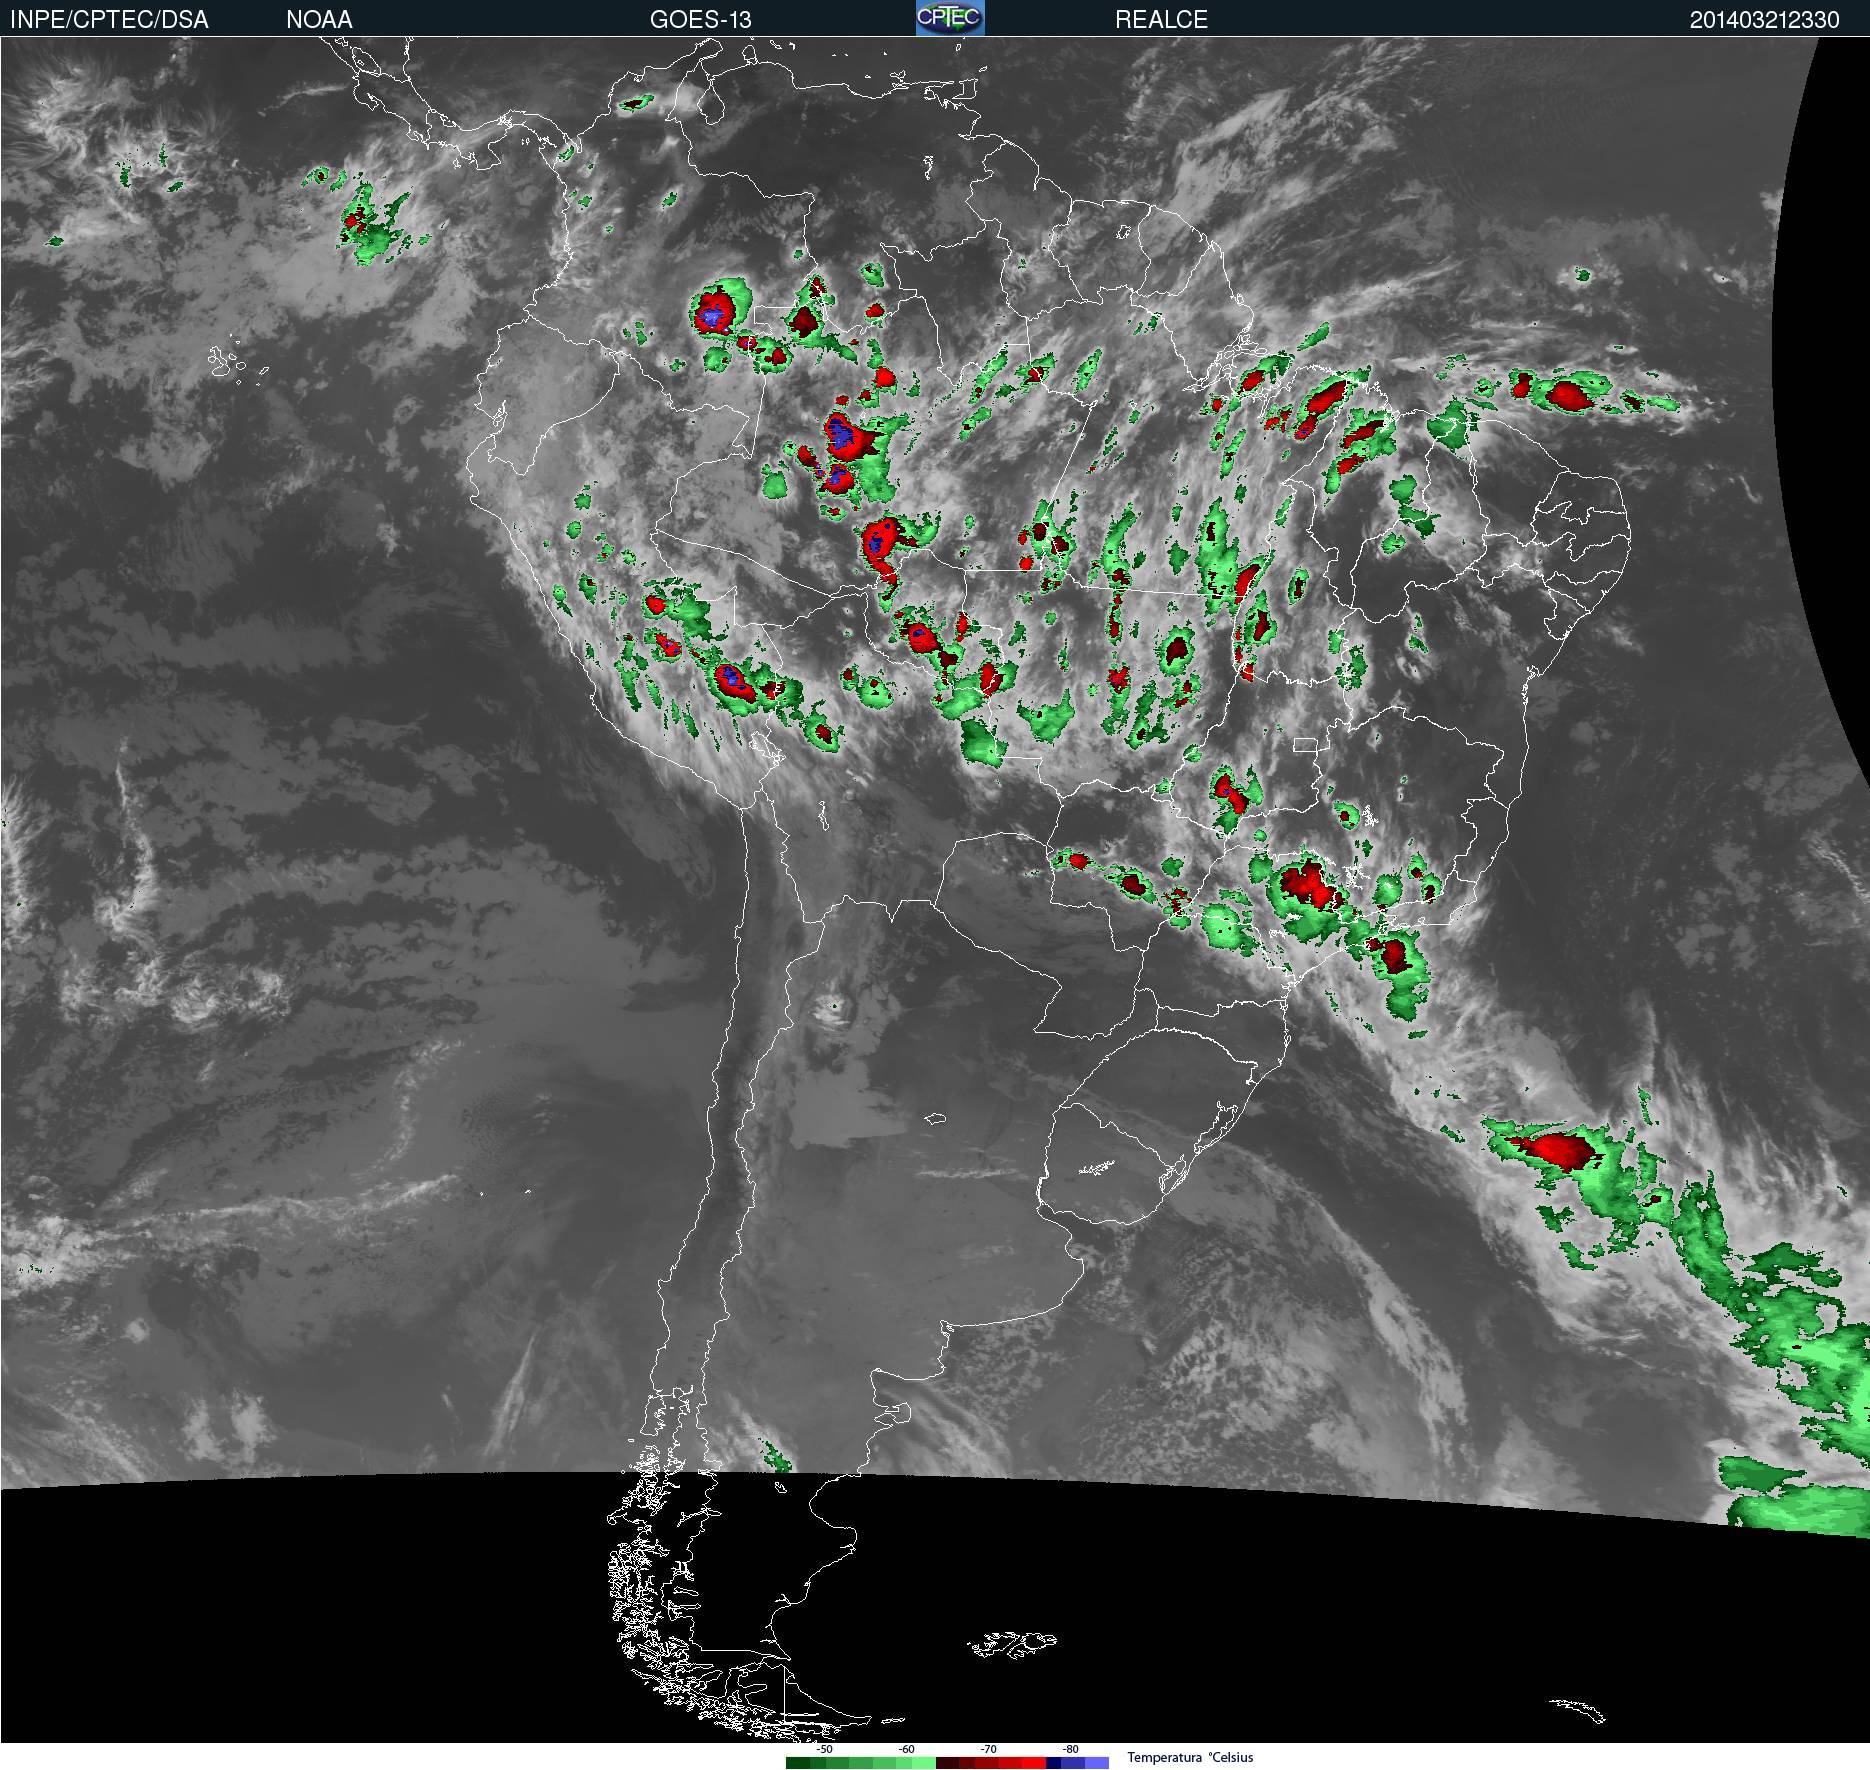Click the lightest green swatch on color bar
Viewport: 1870px width, 1770px height.
click(x=924, y=1763)
